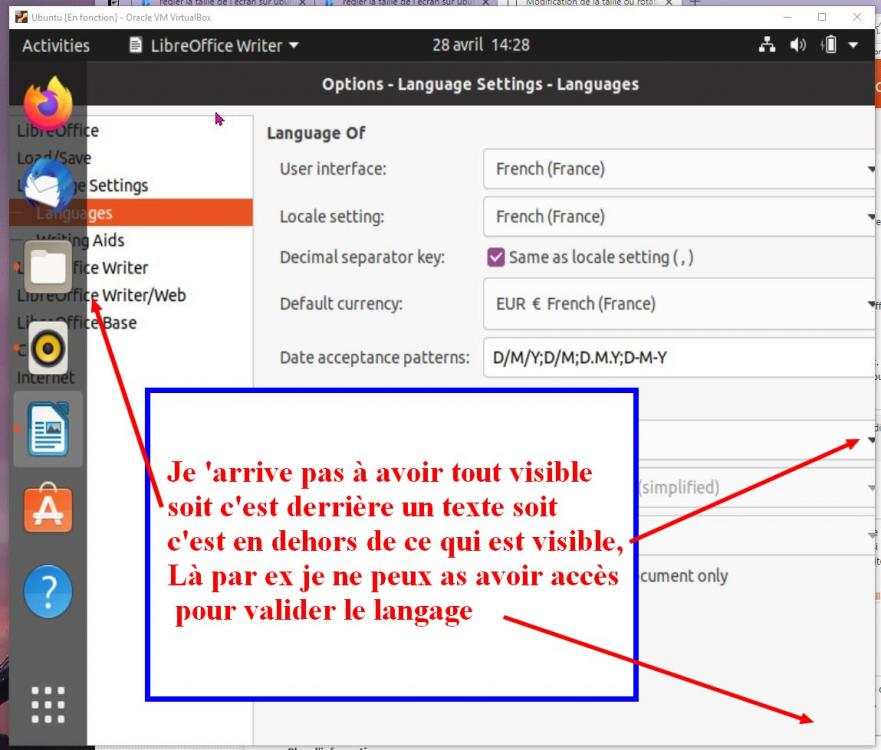Switch to LibreOffice Writer dock icon
881x750 pixels.
point(48,430)
